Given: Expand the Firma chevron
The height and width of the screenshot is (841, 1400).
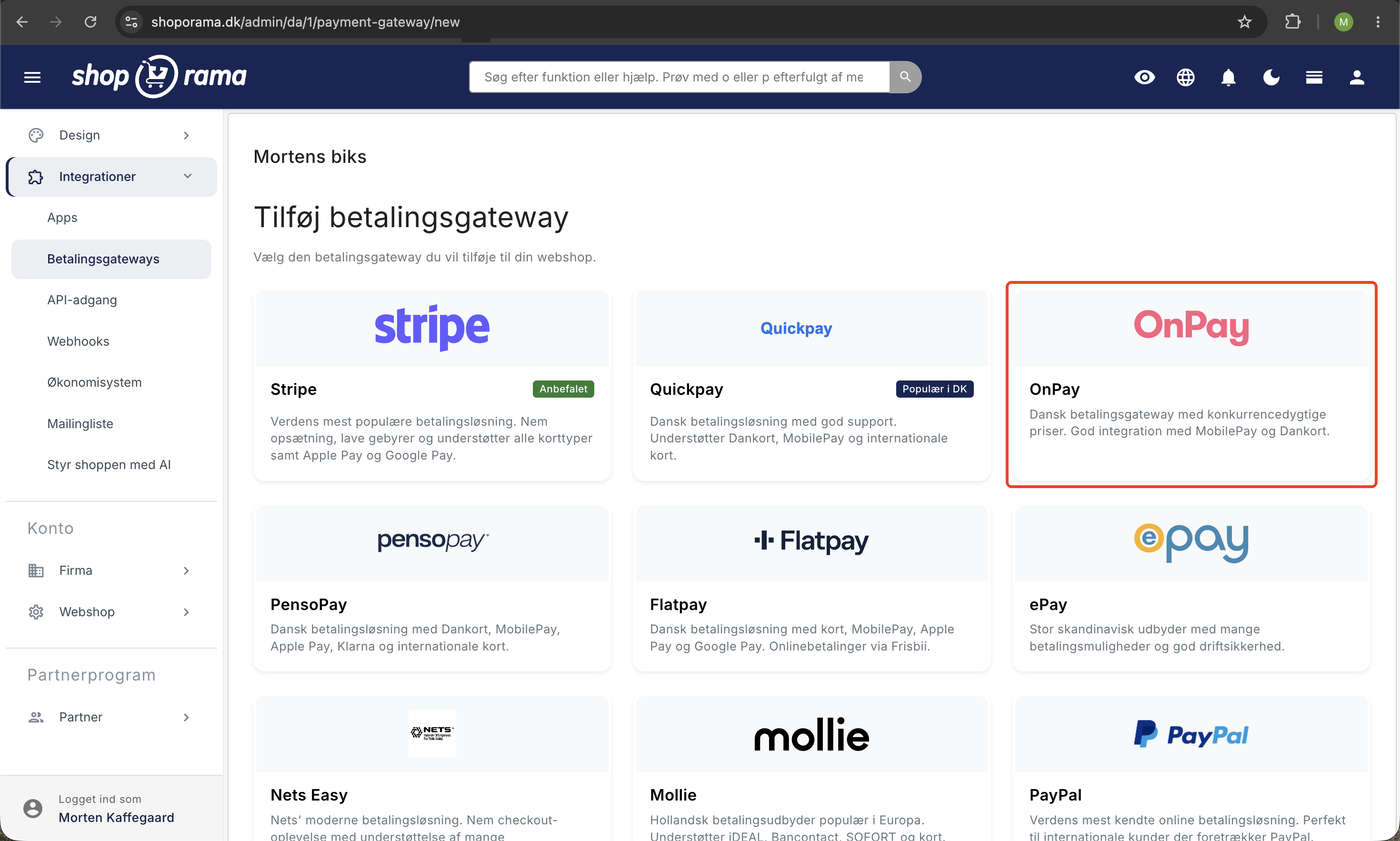Looking at the screenshot, I should click(187, 570).
